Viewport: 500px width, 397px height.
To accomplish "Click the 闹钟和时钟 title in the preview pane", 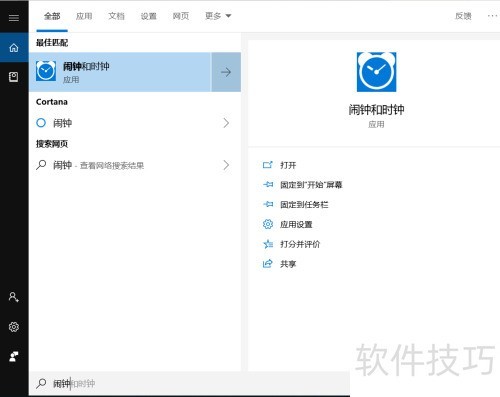I will coord(376,110).
